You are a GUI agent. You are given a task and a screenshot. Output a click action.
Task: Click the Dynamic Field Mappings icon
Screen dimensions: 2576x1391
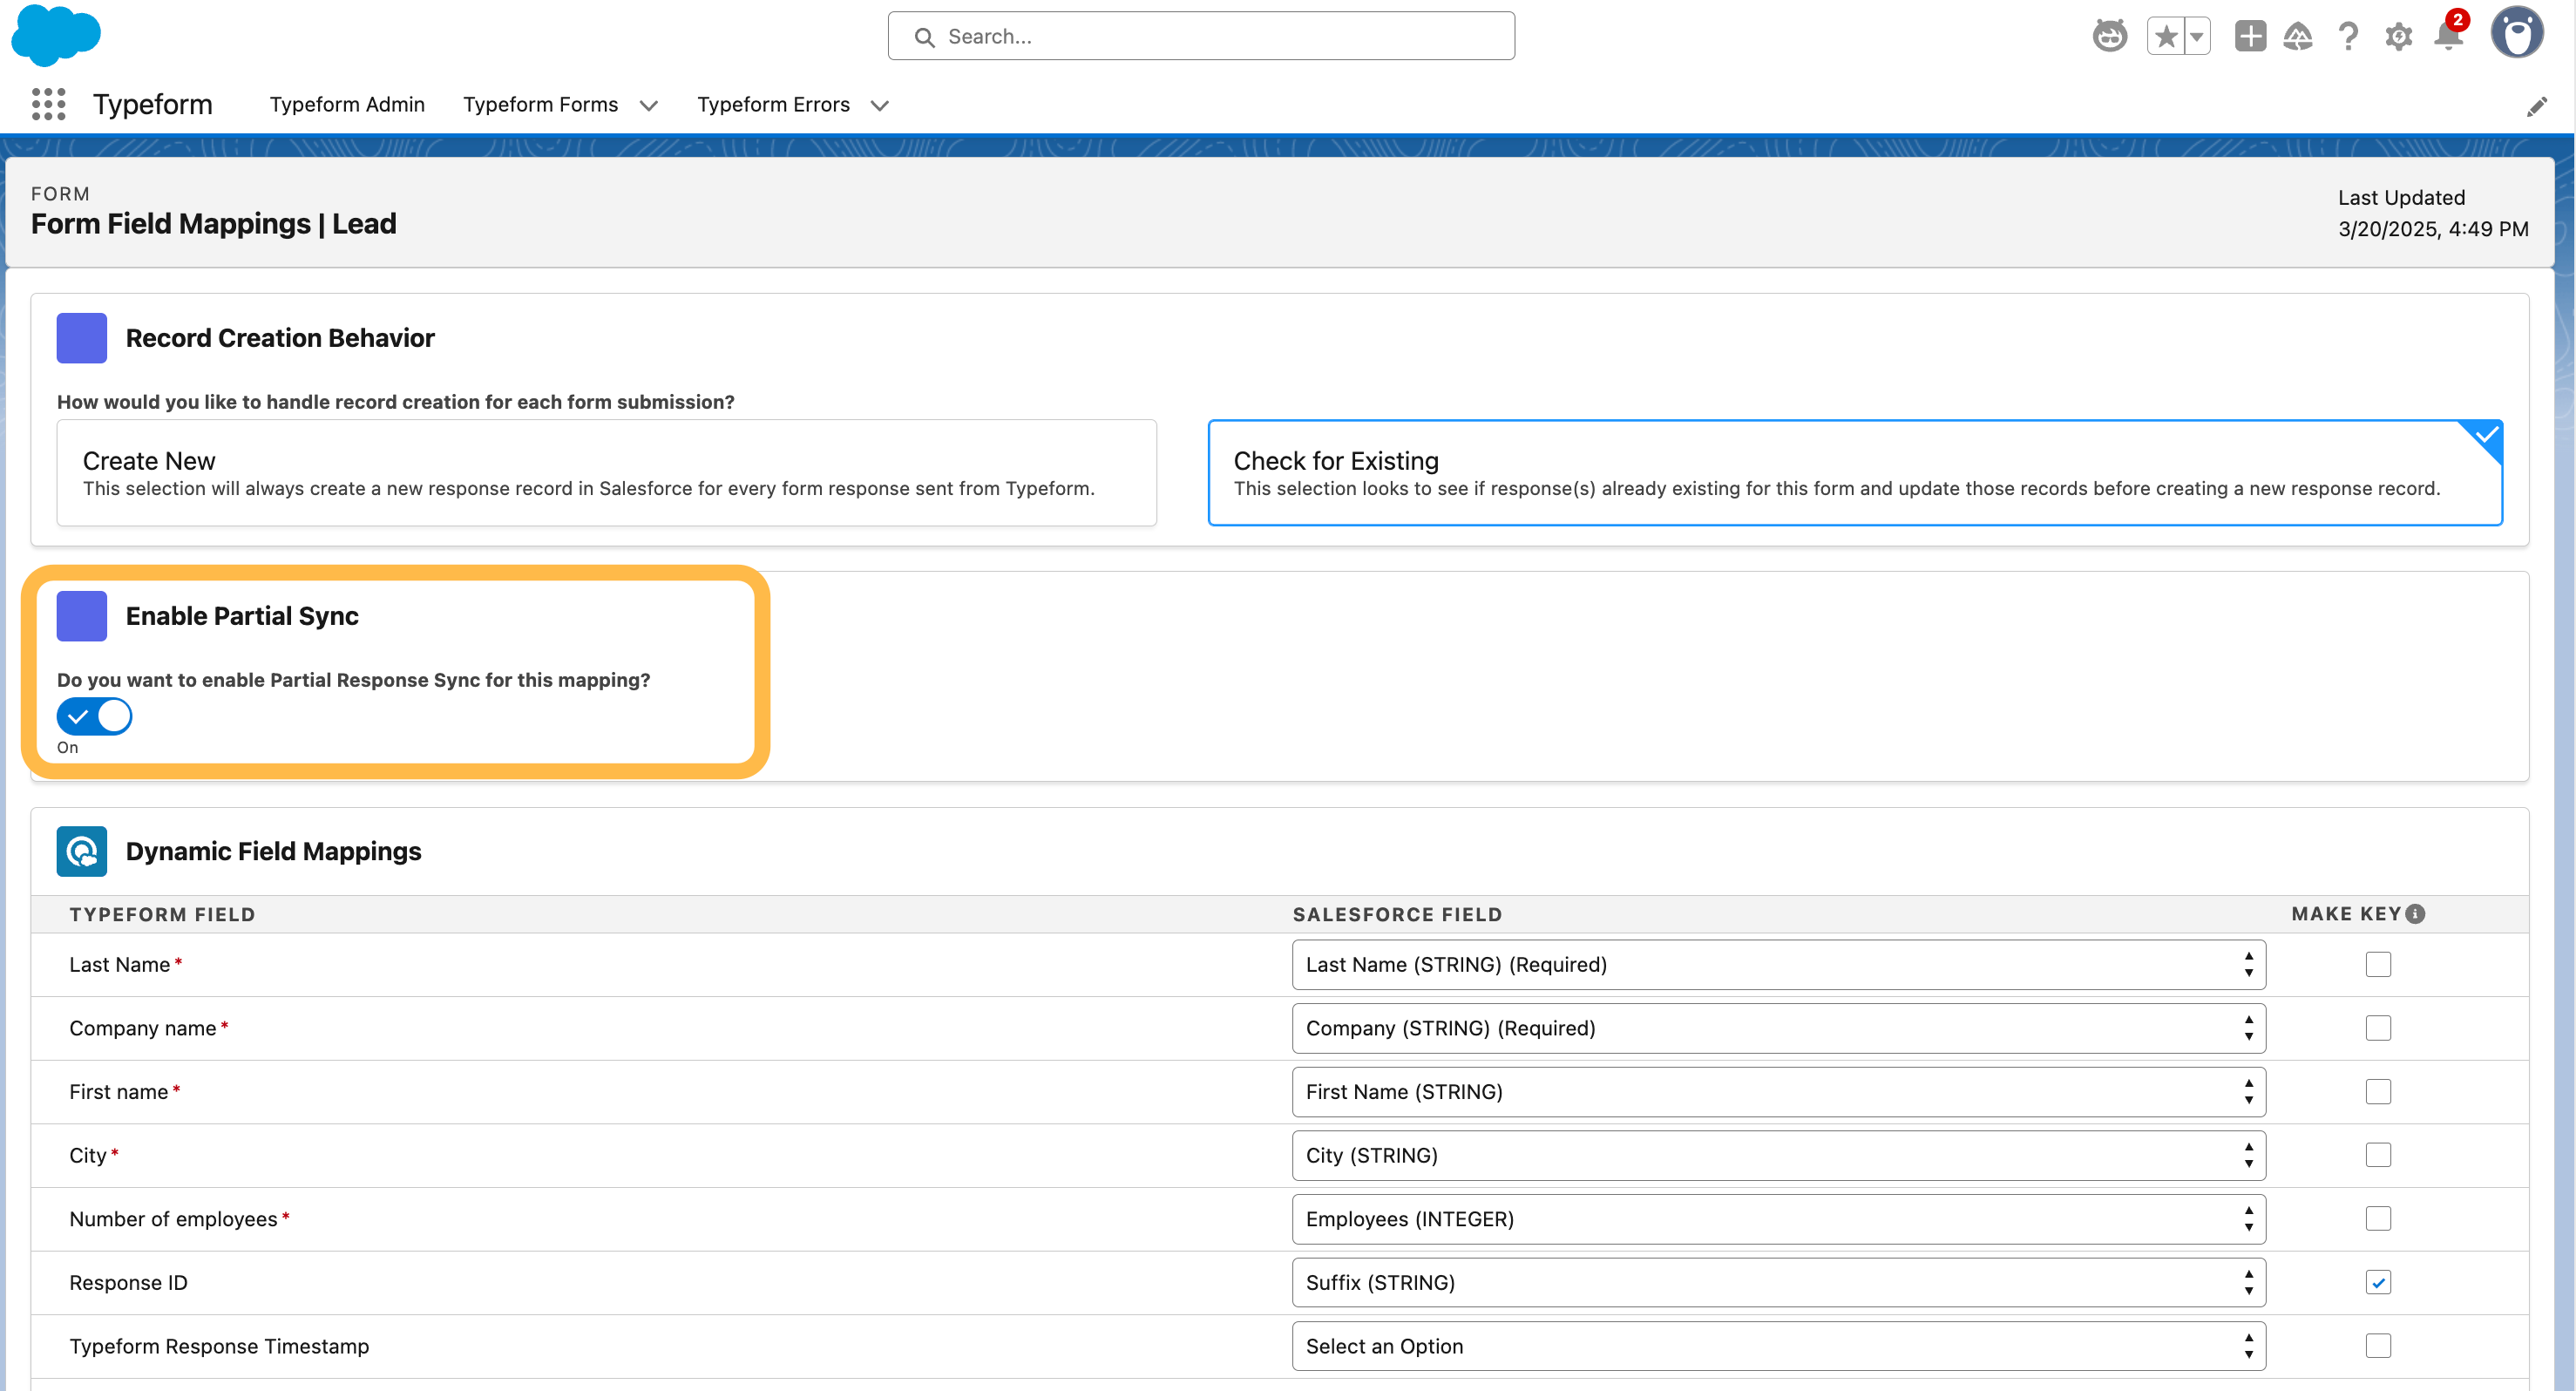pos(82,851)
